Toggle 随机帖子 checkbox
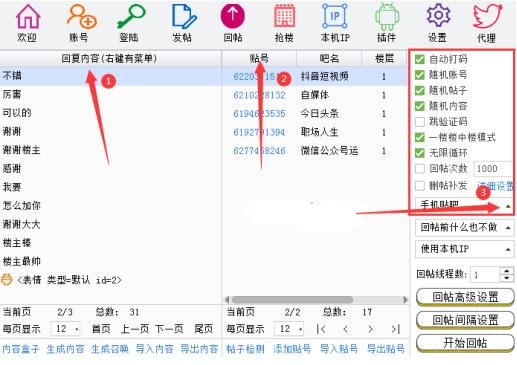The height and width of the screenshot is (365, 517). 420,90
